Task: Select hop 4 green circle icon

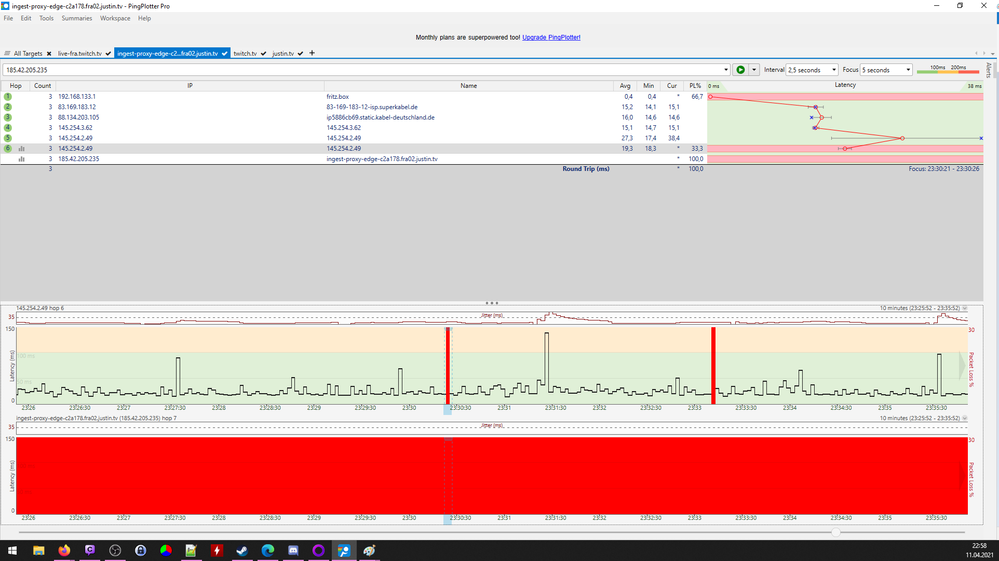Action: (8, 127)
